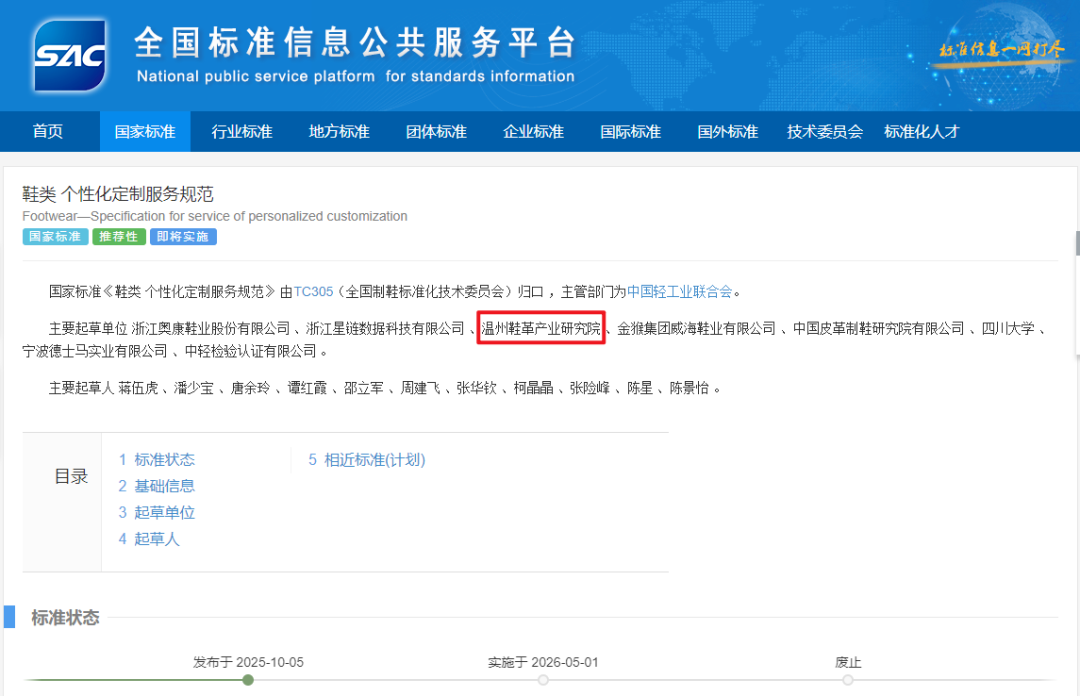Image resolution: width=1080 pixels, height=696 pixels.
Task: Select the 国家标准 badge tag
Action: coord(55,237)
